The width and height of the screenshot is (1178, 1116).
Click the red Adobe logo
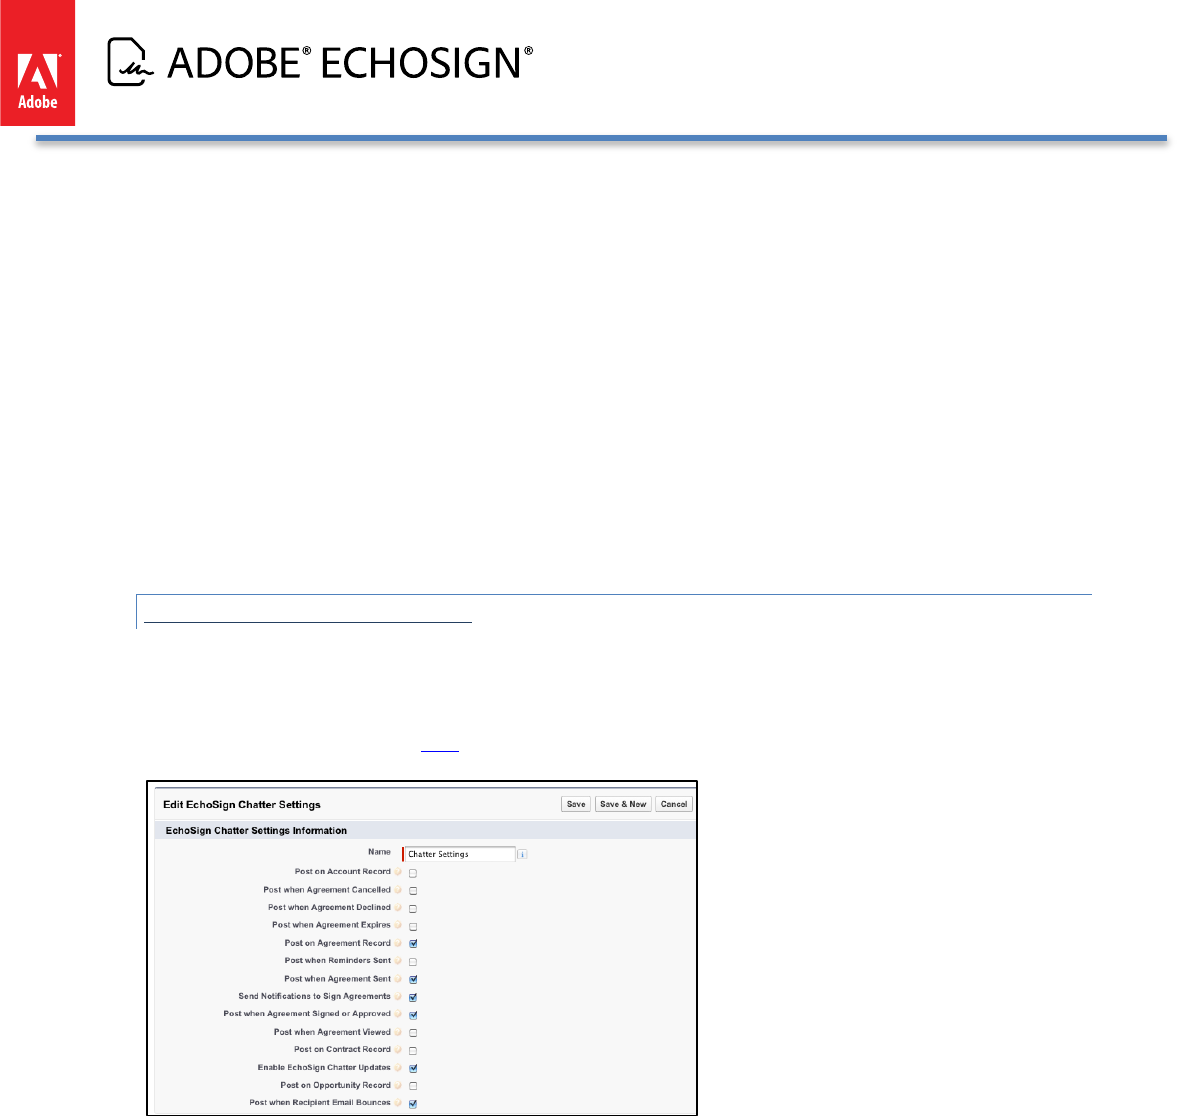pyautogui.click(x=38, y=63)
